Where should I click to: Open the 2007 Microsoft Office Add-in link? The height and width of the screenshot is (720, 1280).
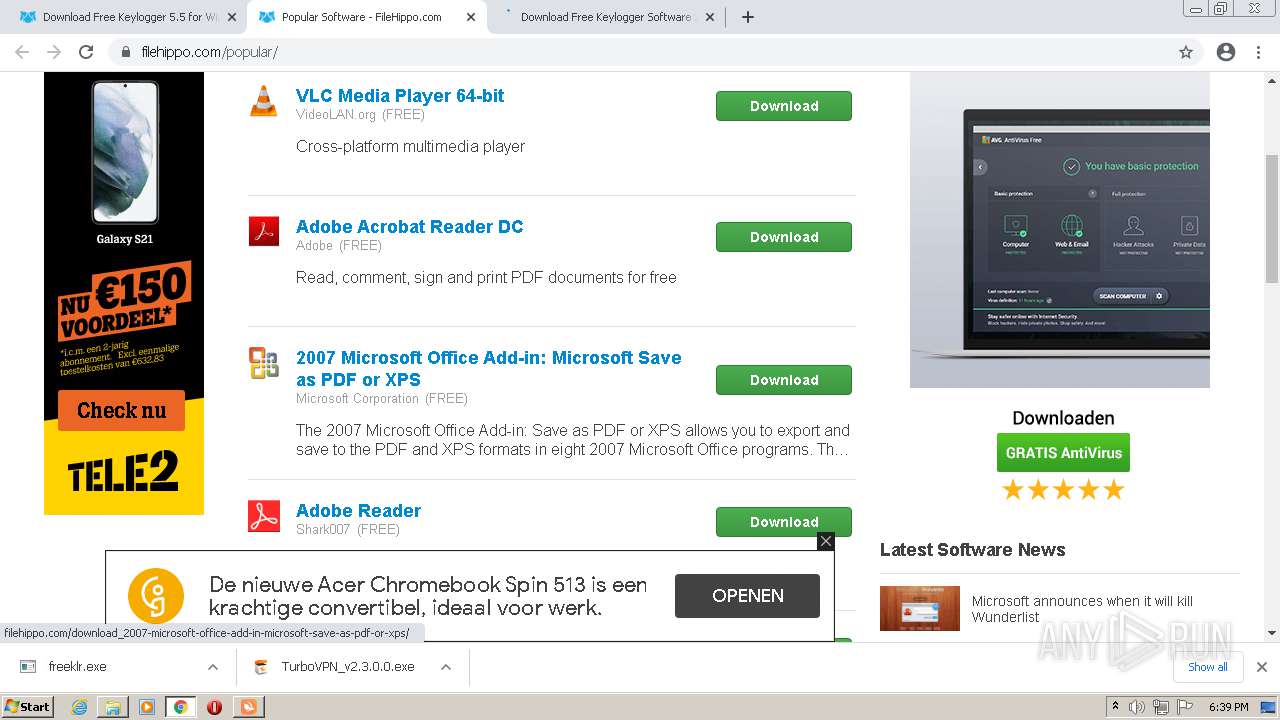(489, 368)
